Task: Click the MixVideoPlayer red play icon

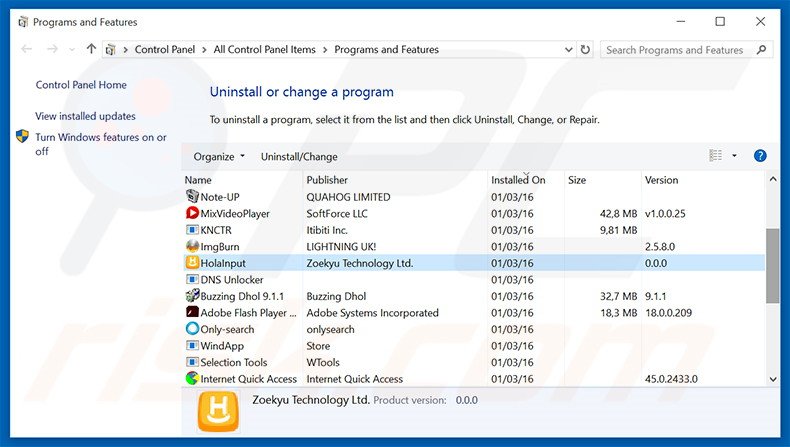Action: point(192,213)
